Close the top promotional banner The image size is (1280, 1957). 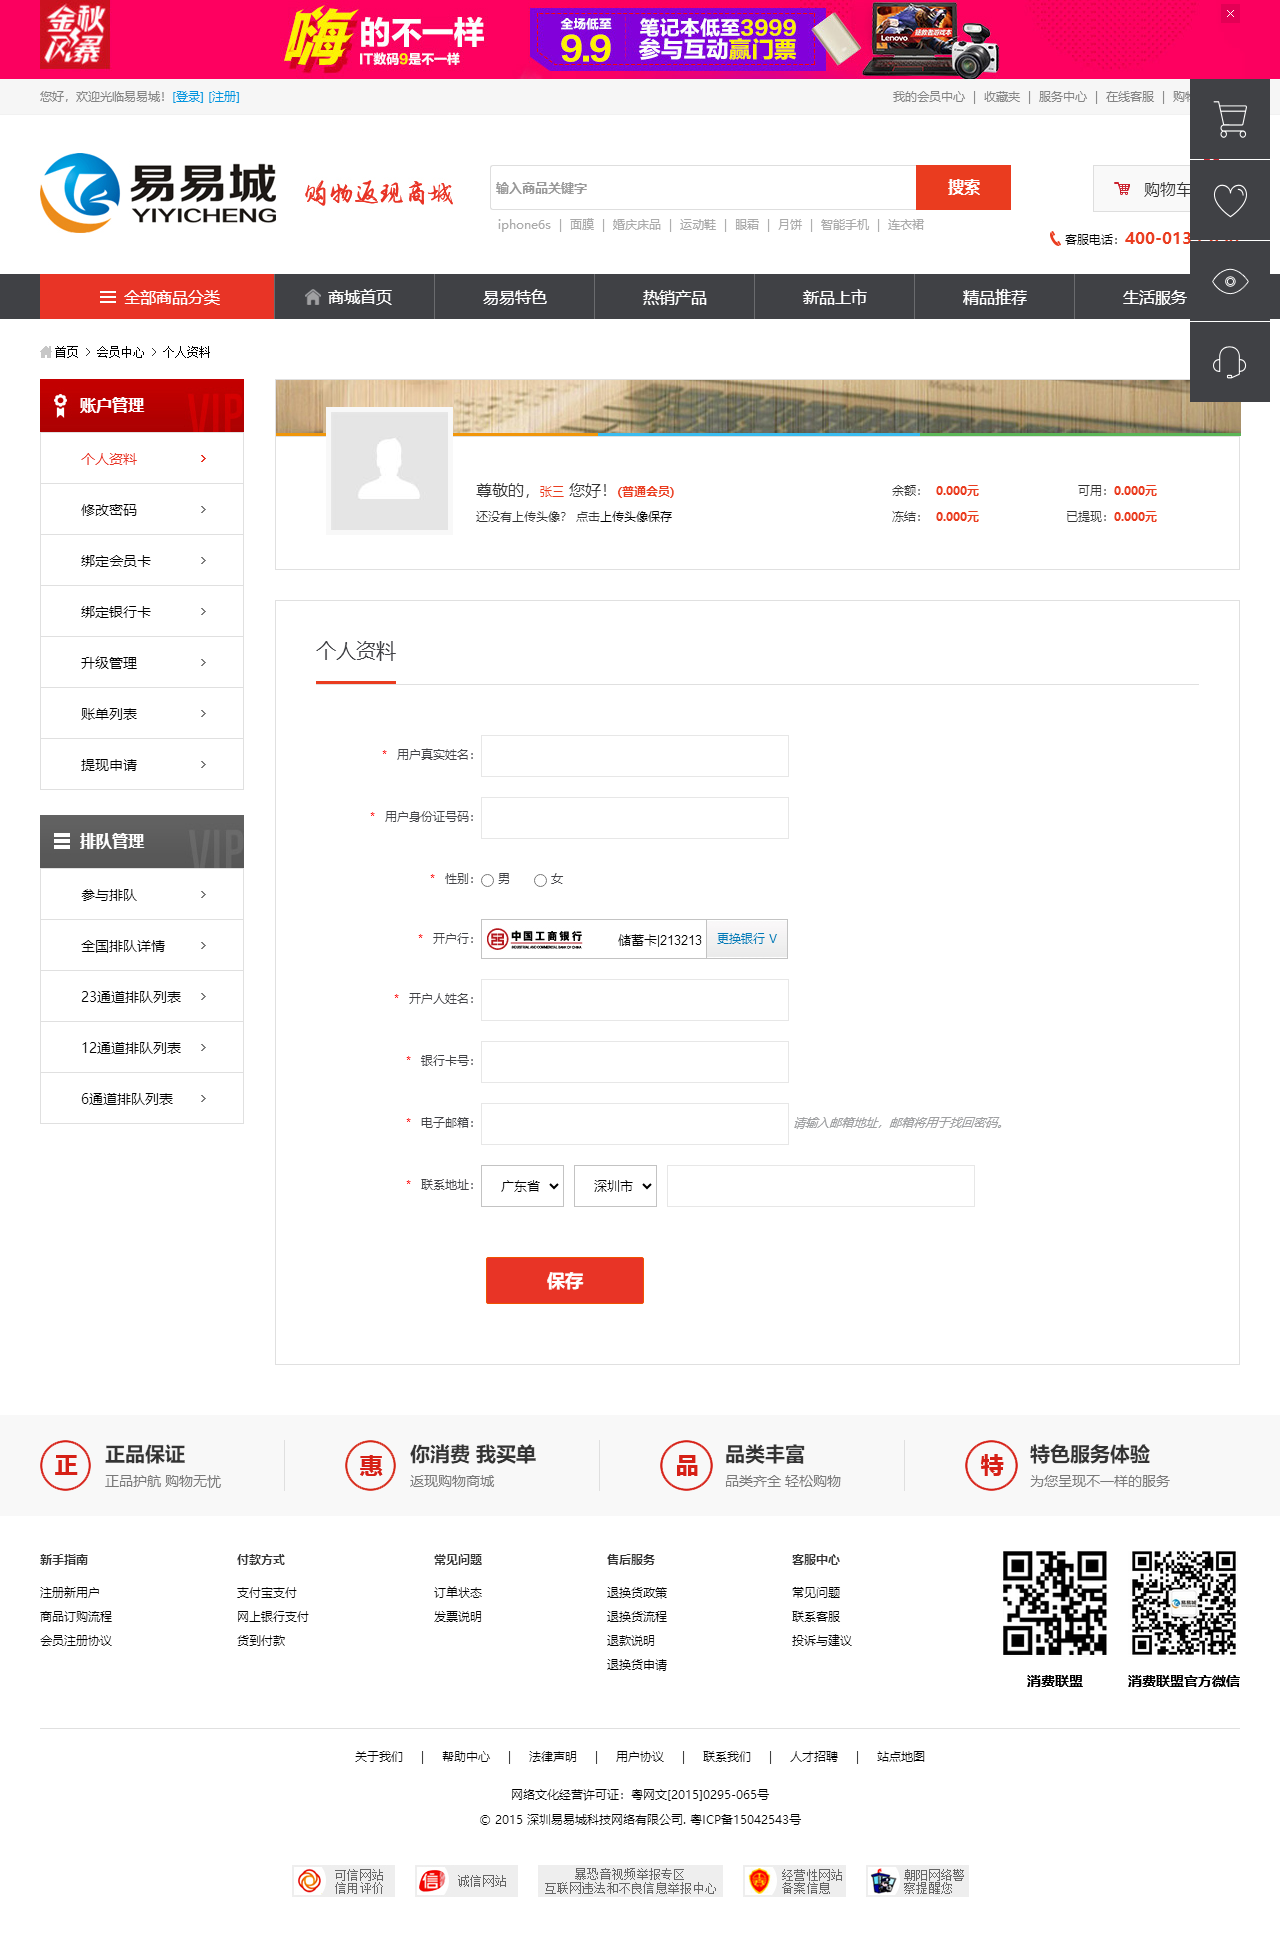1230,14
